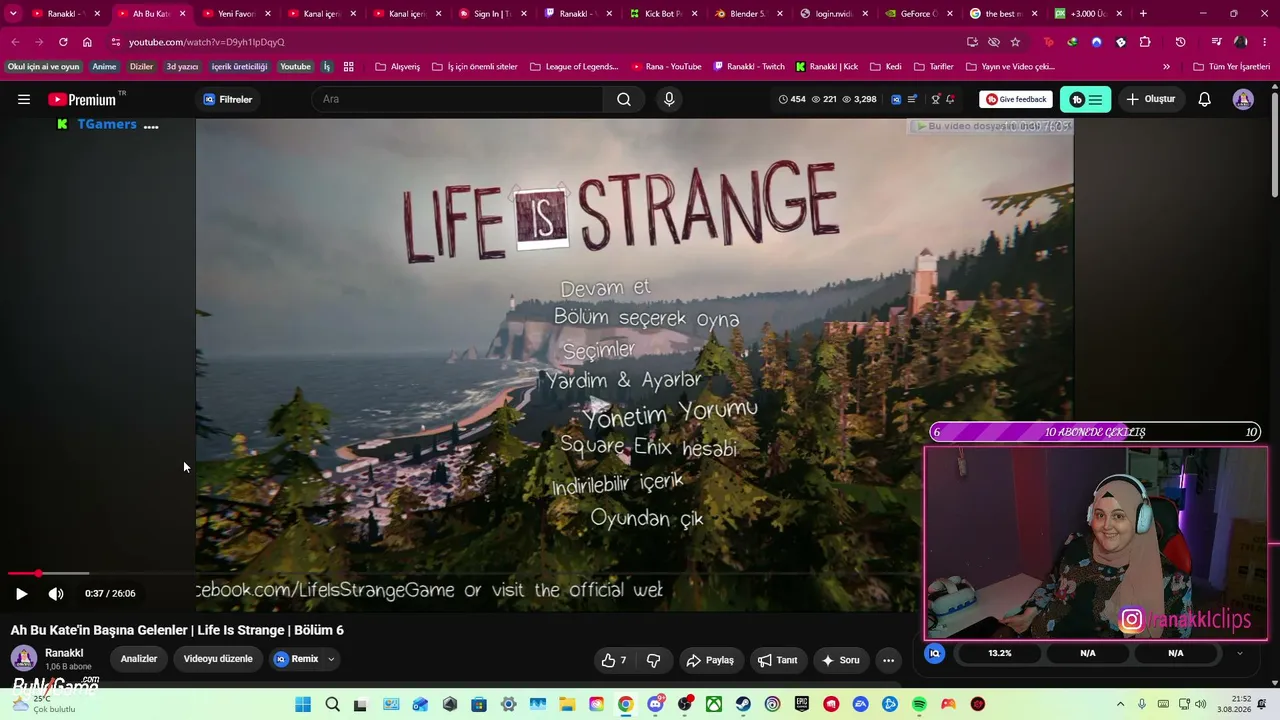Screen dimensions: 1280x720
Task: Expand the Remix dropdown arrow
Action: click(331, 659)
